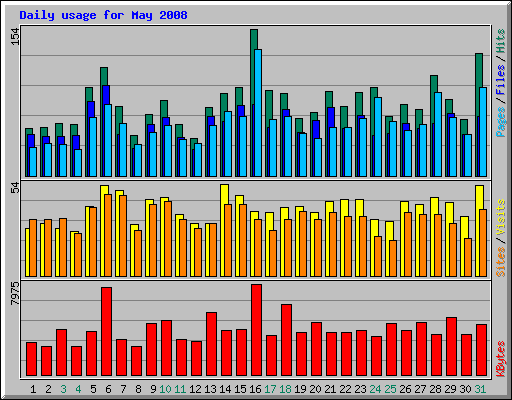Click day 1 on the x-axis
The image size is (512, 400).
coord(33,389)
